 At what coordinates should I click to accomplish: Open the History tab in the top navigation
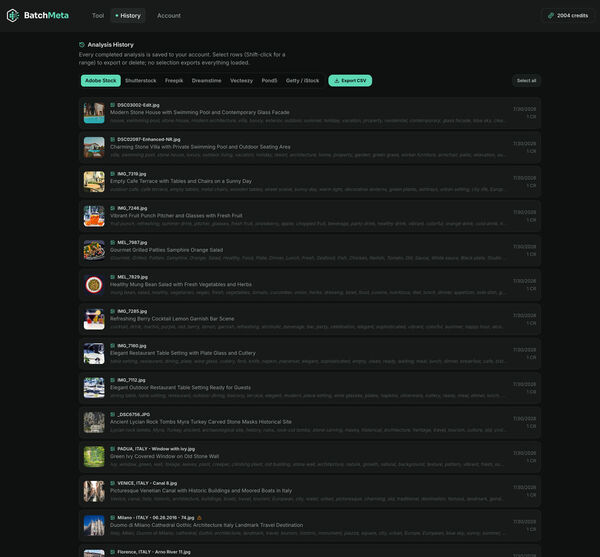point(128,16)
